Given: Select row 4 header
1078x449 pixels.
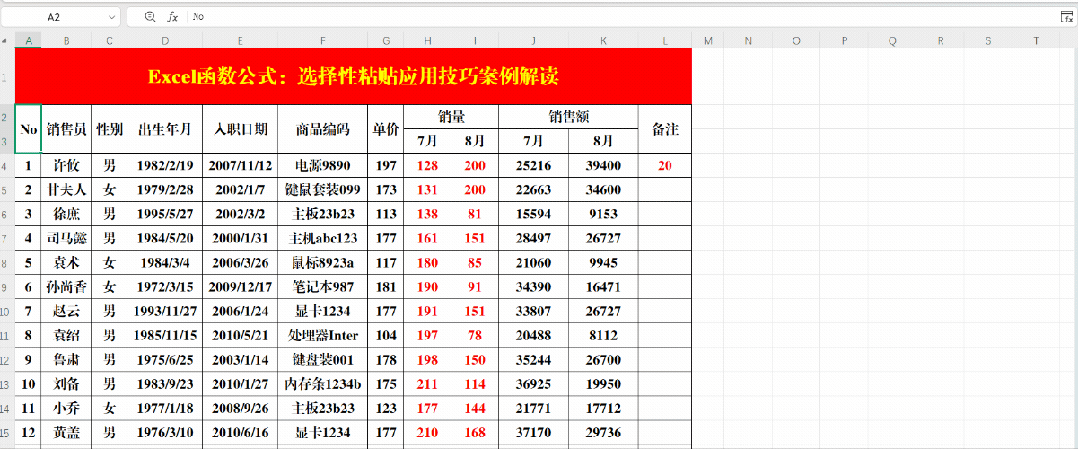Looking at the screenshot, I should [x=7, y=166].
